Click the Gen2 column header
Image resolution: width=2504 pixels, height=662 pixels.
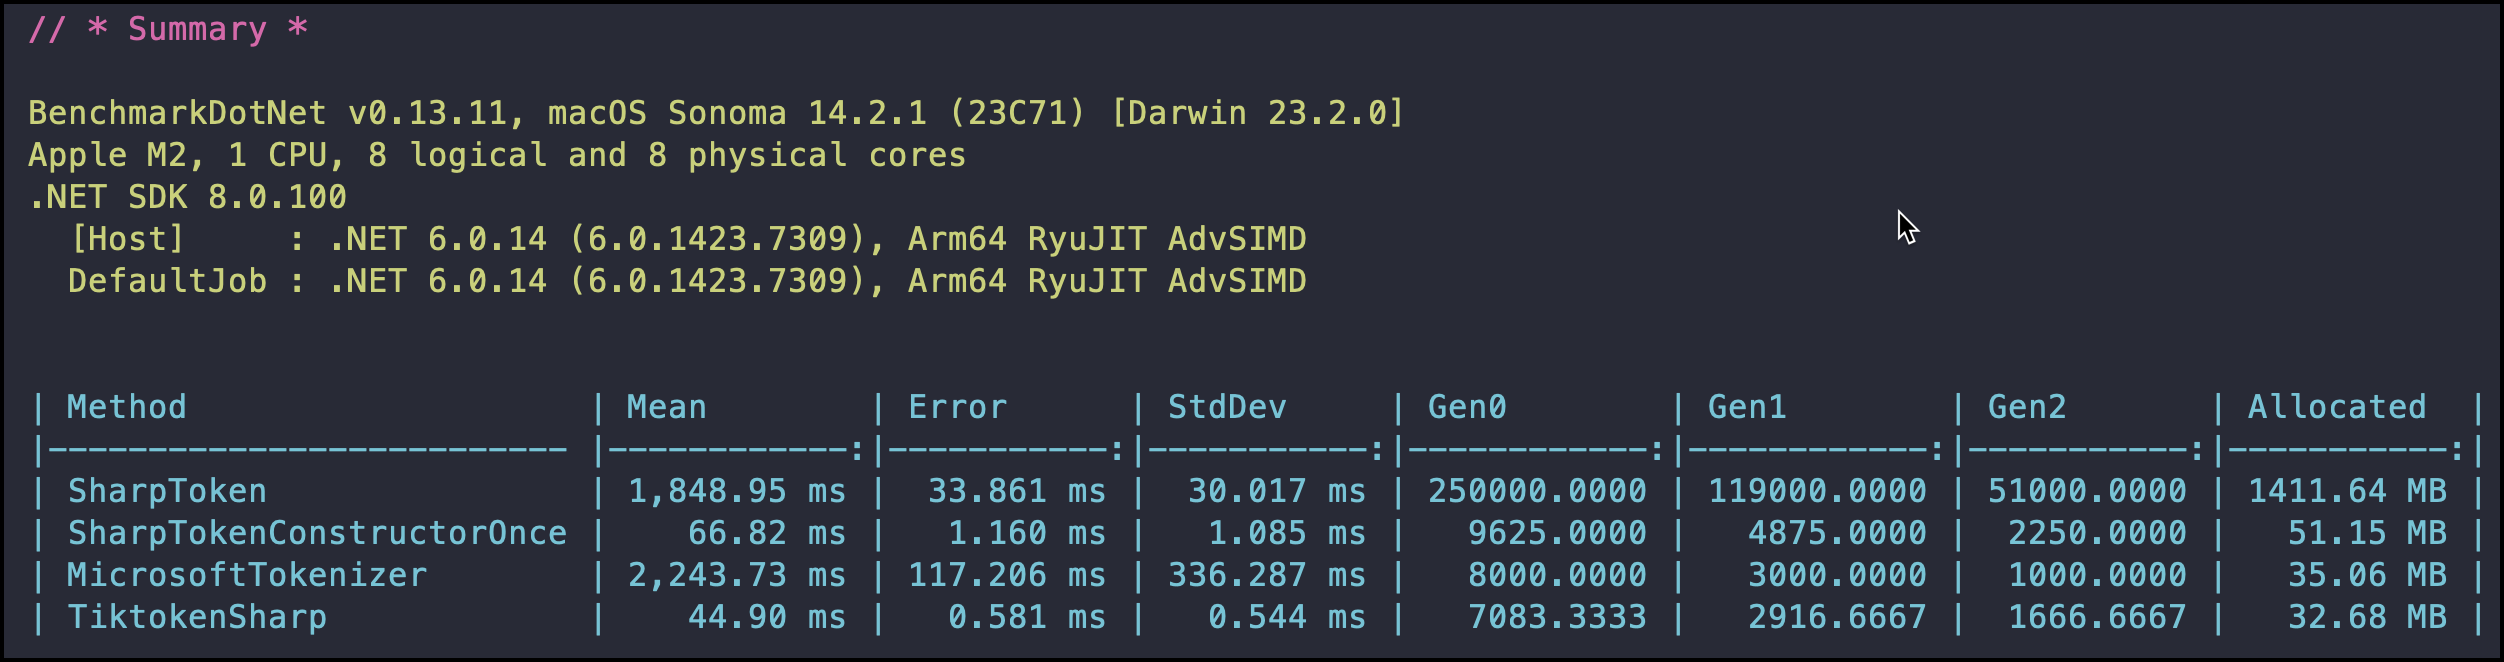click(2027, 408)
